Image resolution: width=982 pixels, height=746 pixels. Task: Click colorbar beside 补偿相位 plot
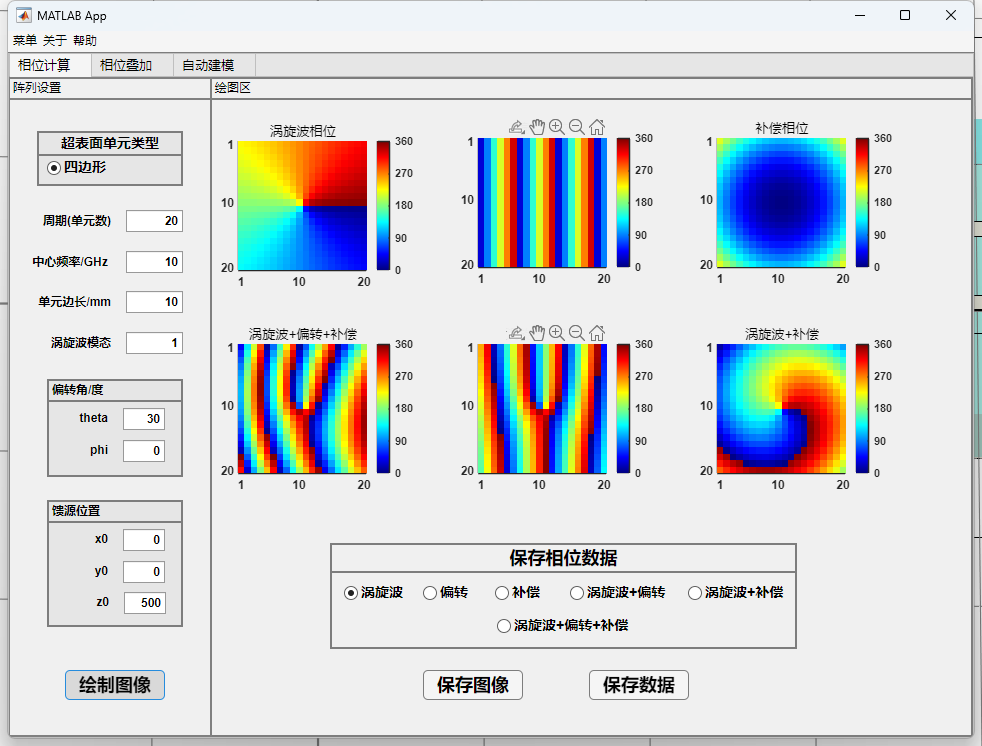(x=862, y=203)
